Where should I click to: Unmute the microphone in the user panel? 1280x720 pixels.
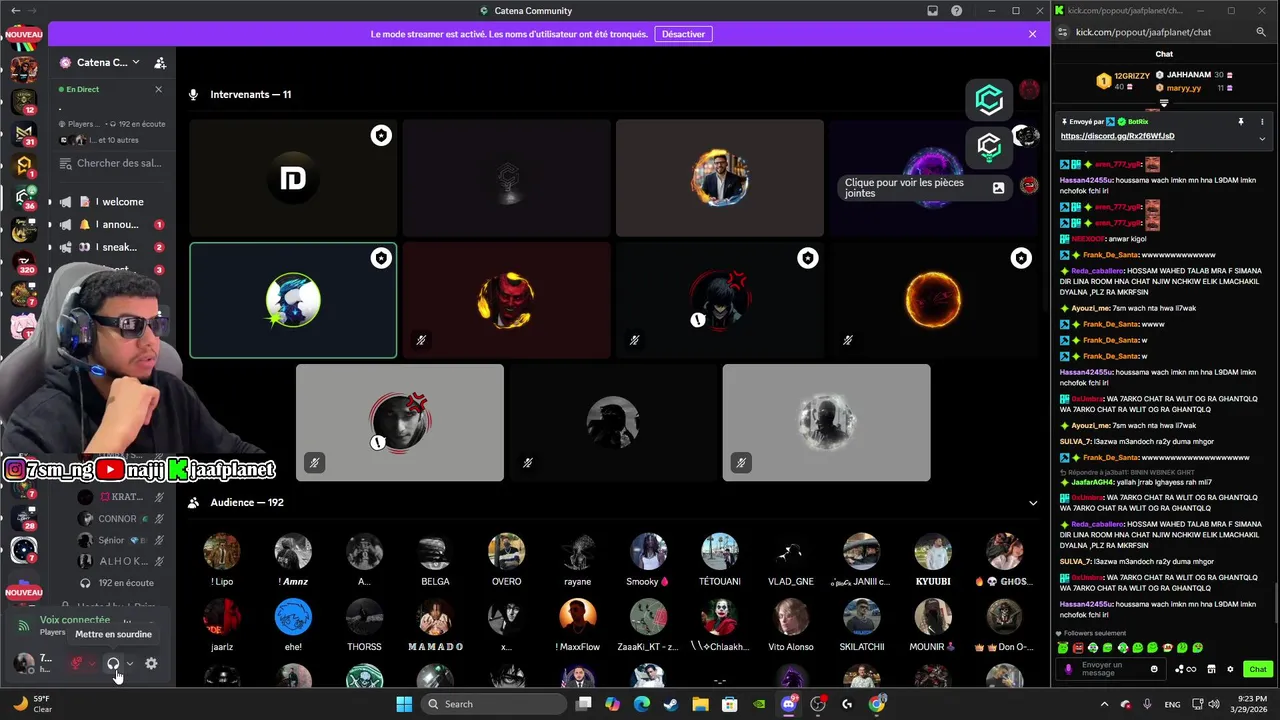click(76, 663)
